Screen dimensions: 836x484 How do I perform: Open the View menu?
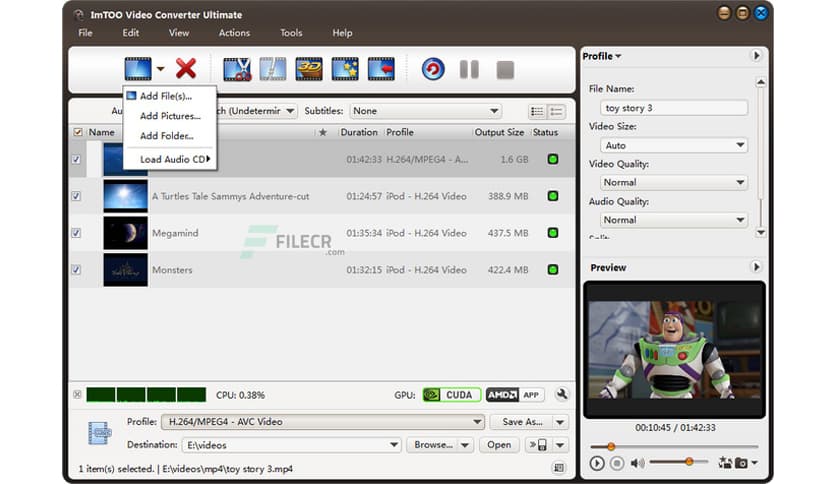tap(179, 33)
